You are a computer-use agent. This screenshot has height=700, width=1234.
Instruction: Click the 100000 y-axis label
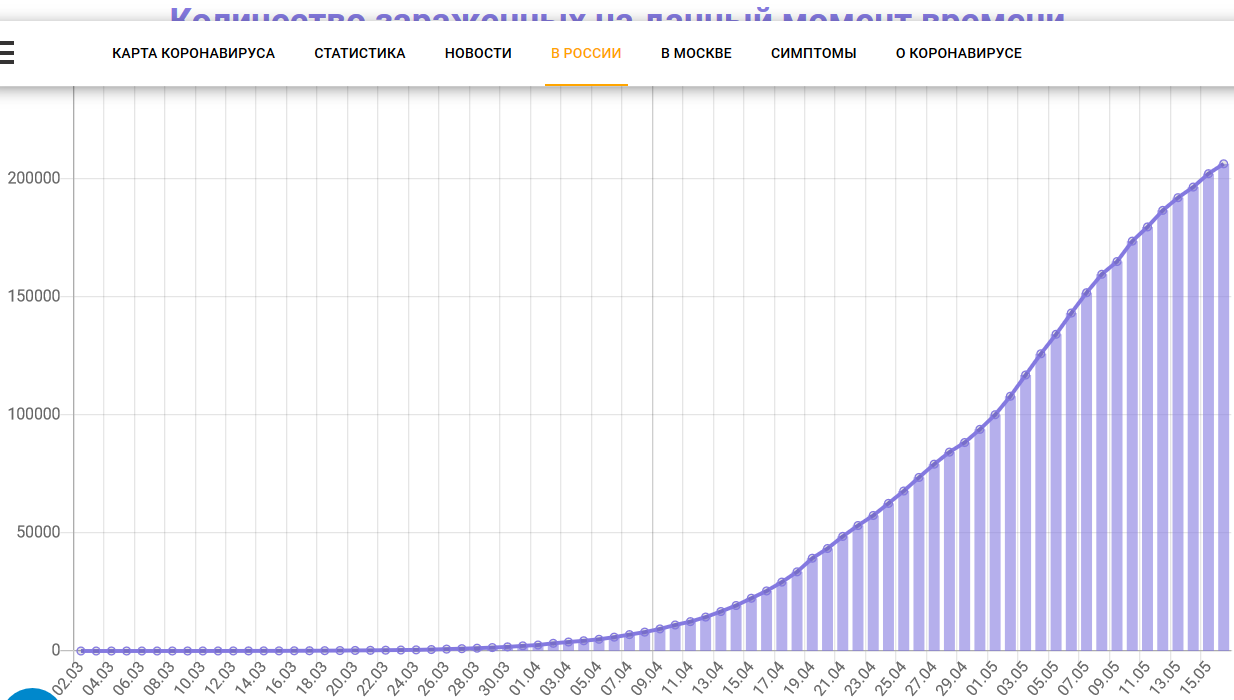tap(34, 414)
